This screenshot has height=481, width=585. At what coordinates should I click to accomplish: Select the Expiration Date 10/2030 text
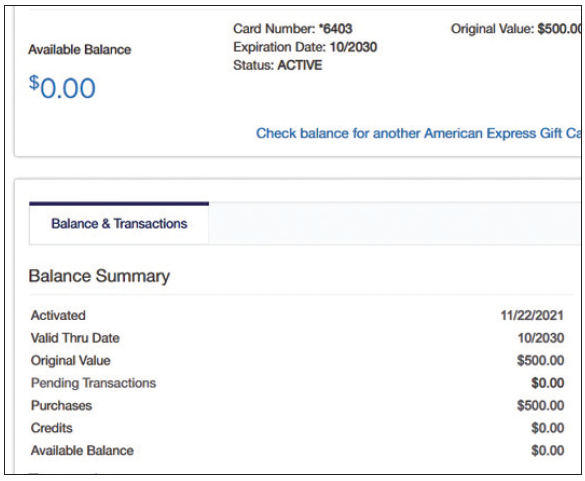pos(305,47)
